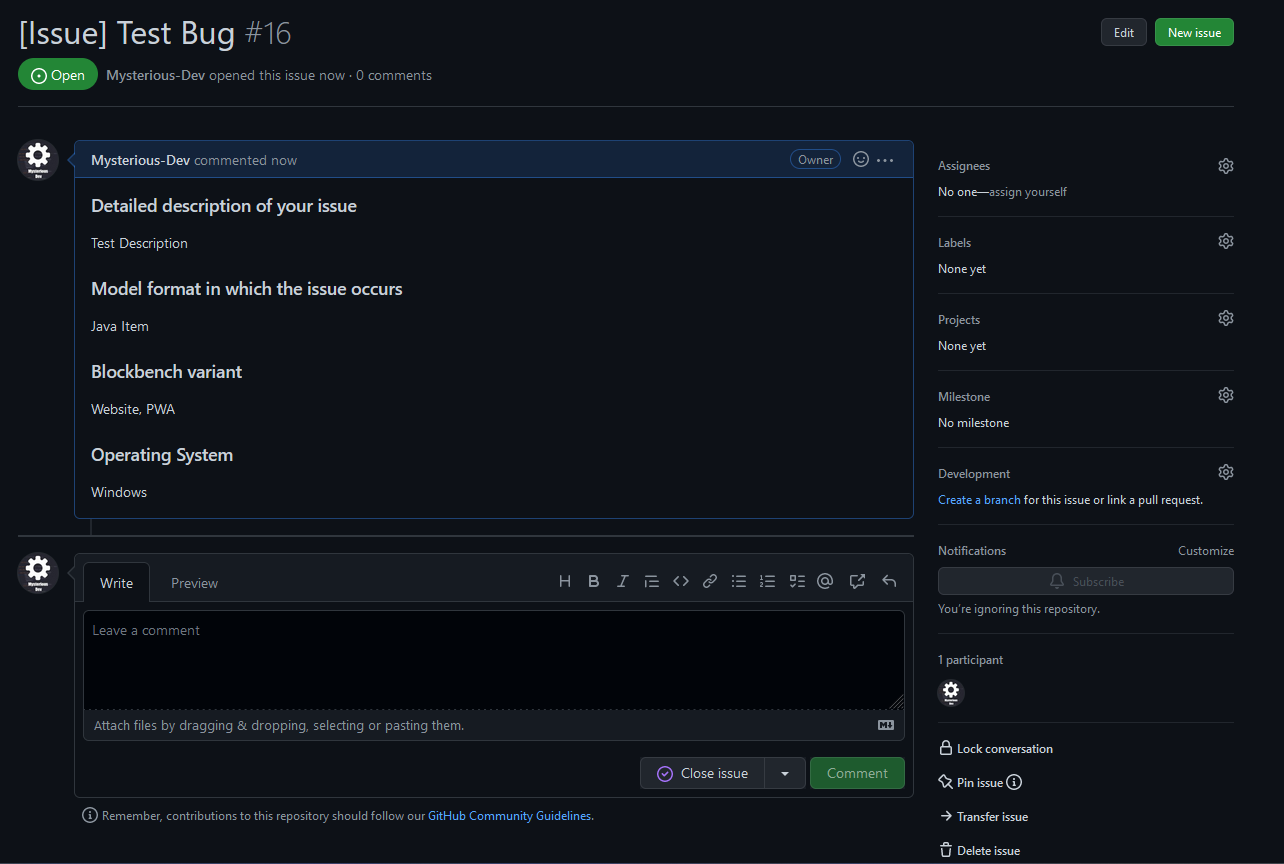The image size is (1284, 864).
Task: Switch to the Preview tab
Action: coord(194,583)
